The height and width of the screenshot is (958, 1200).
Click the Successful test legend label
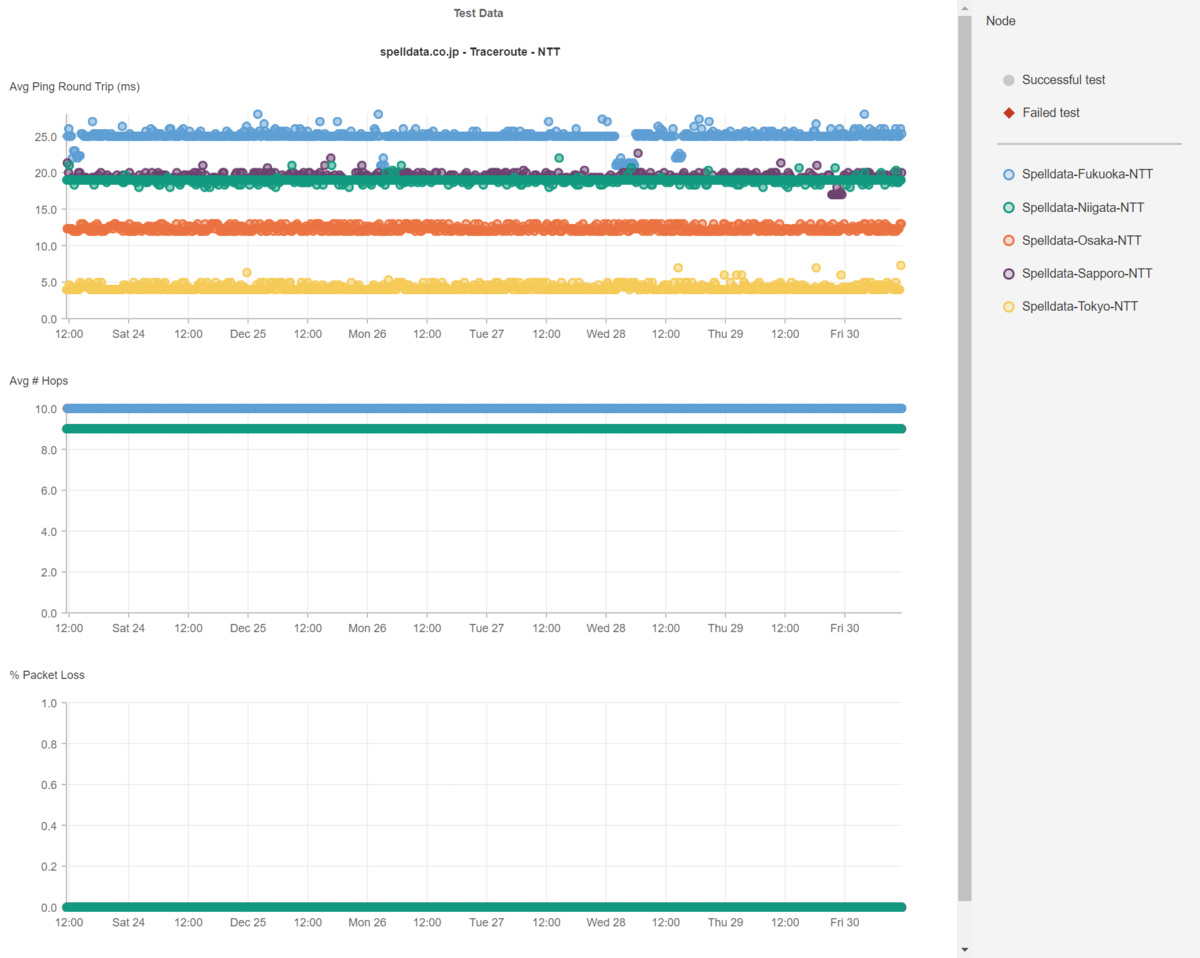tap(1063, 80)
